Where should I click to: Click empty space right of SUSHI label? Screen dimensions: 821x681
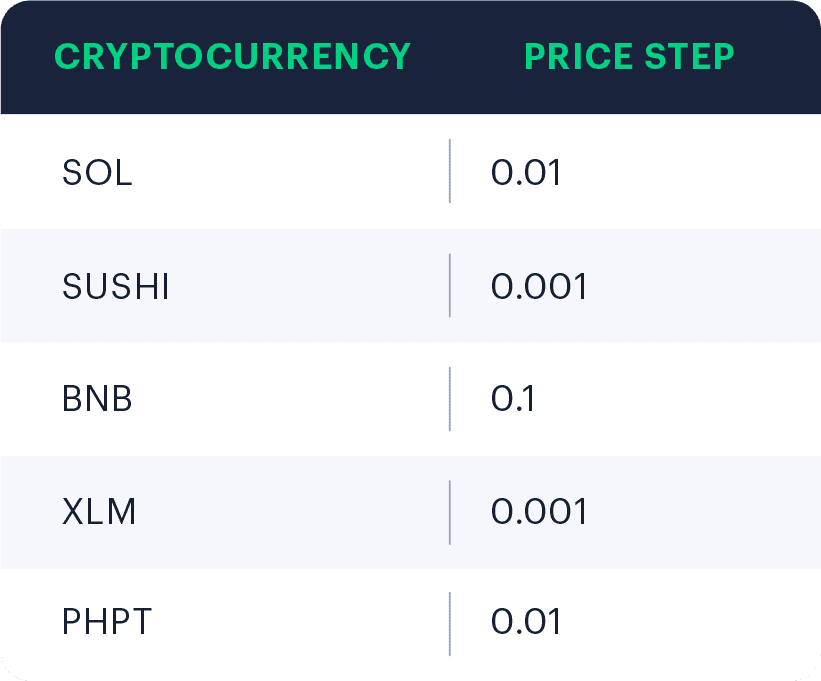[309, 286]
